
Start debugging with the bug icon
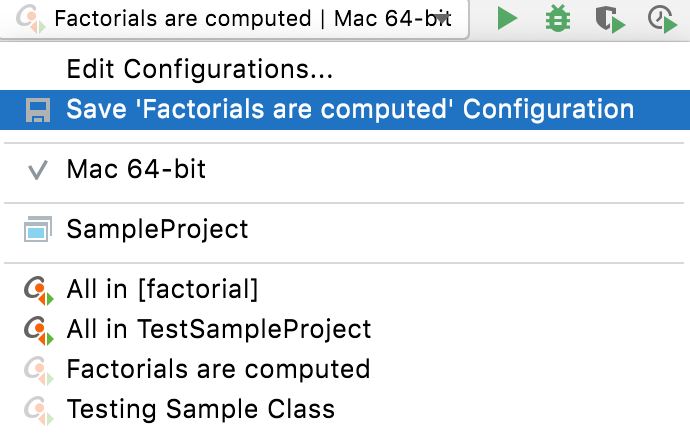tap(557, 18)
